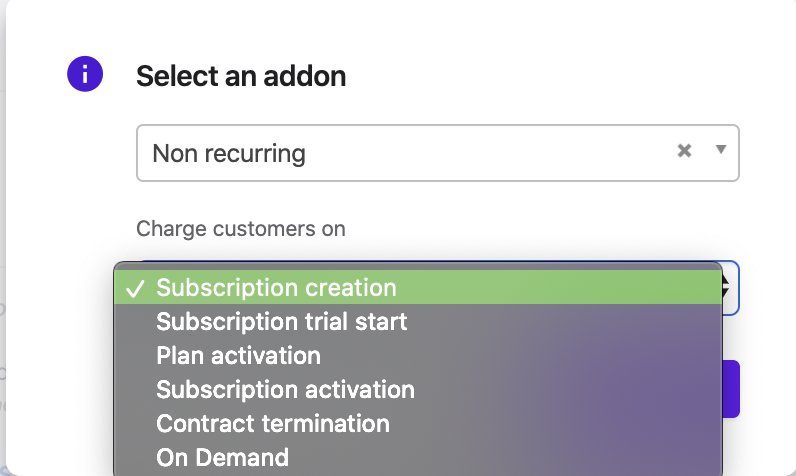796x476 pixels.
Task: Select Contract termination from the dropdown
Action: [x=273, y=424]
